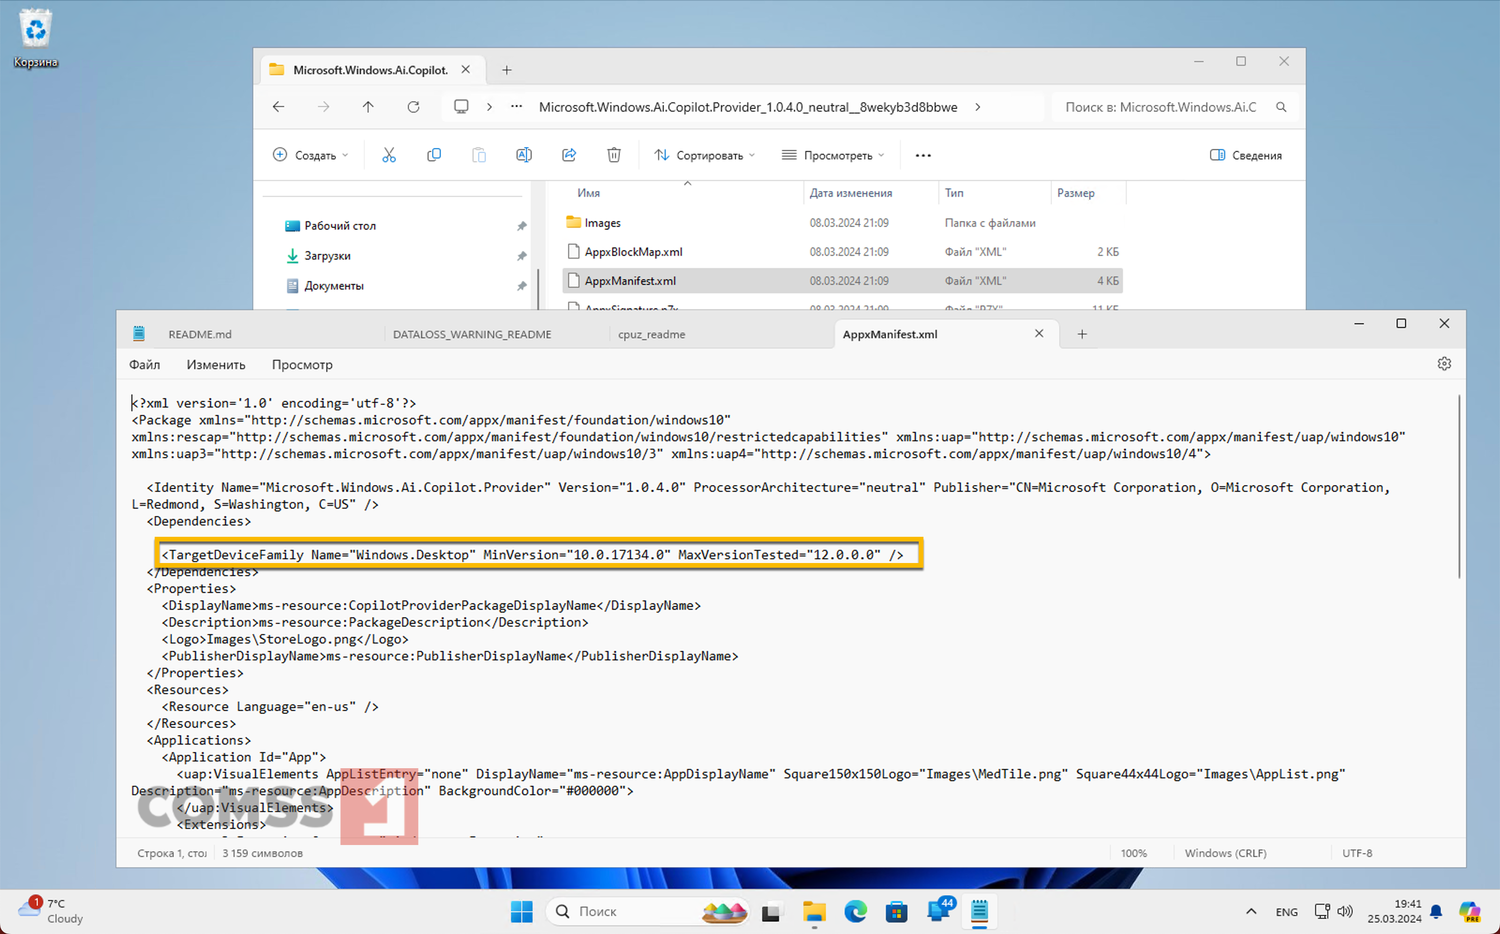Select the AppxBlockMap.xml file
The width and height of the screenshot is (1500, 934).
point(842,252)
